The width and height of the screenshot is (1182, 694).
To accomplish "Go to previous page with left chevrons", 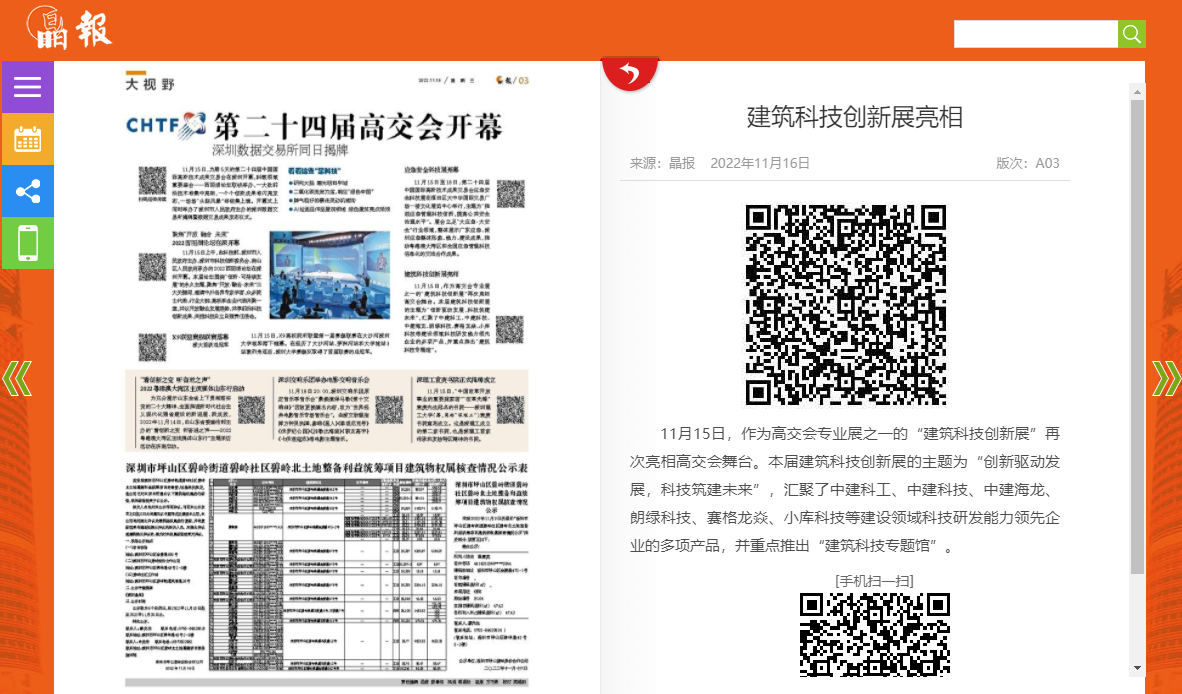I will [x=17, y=378].
